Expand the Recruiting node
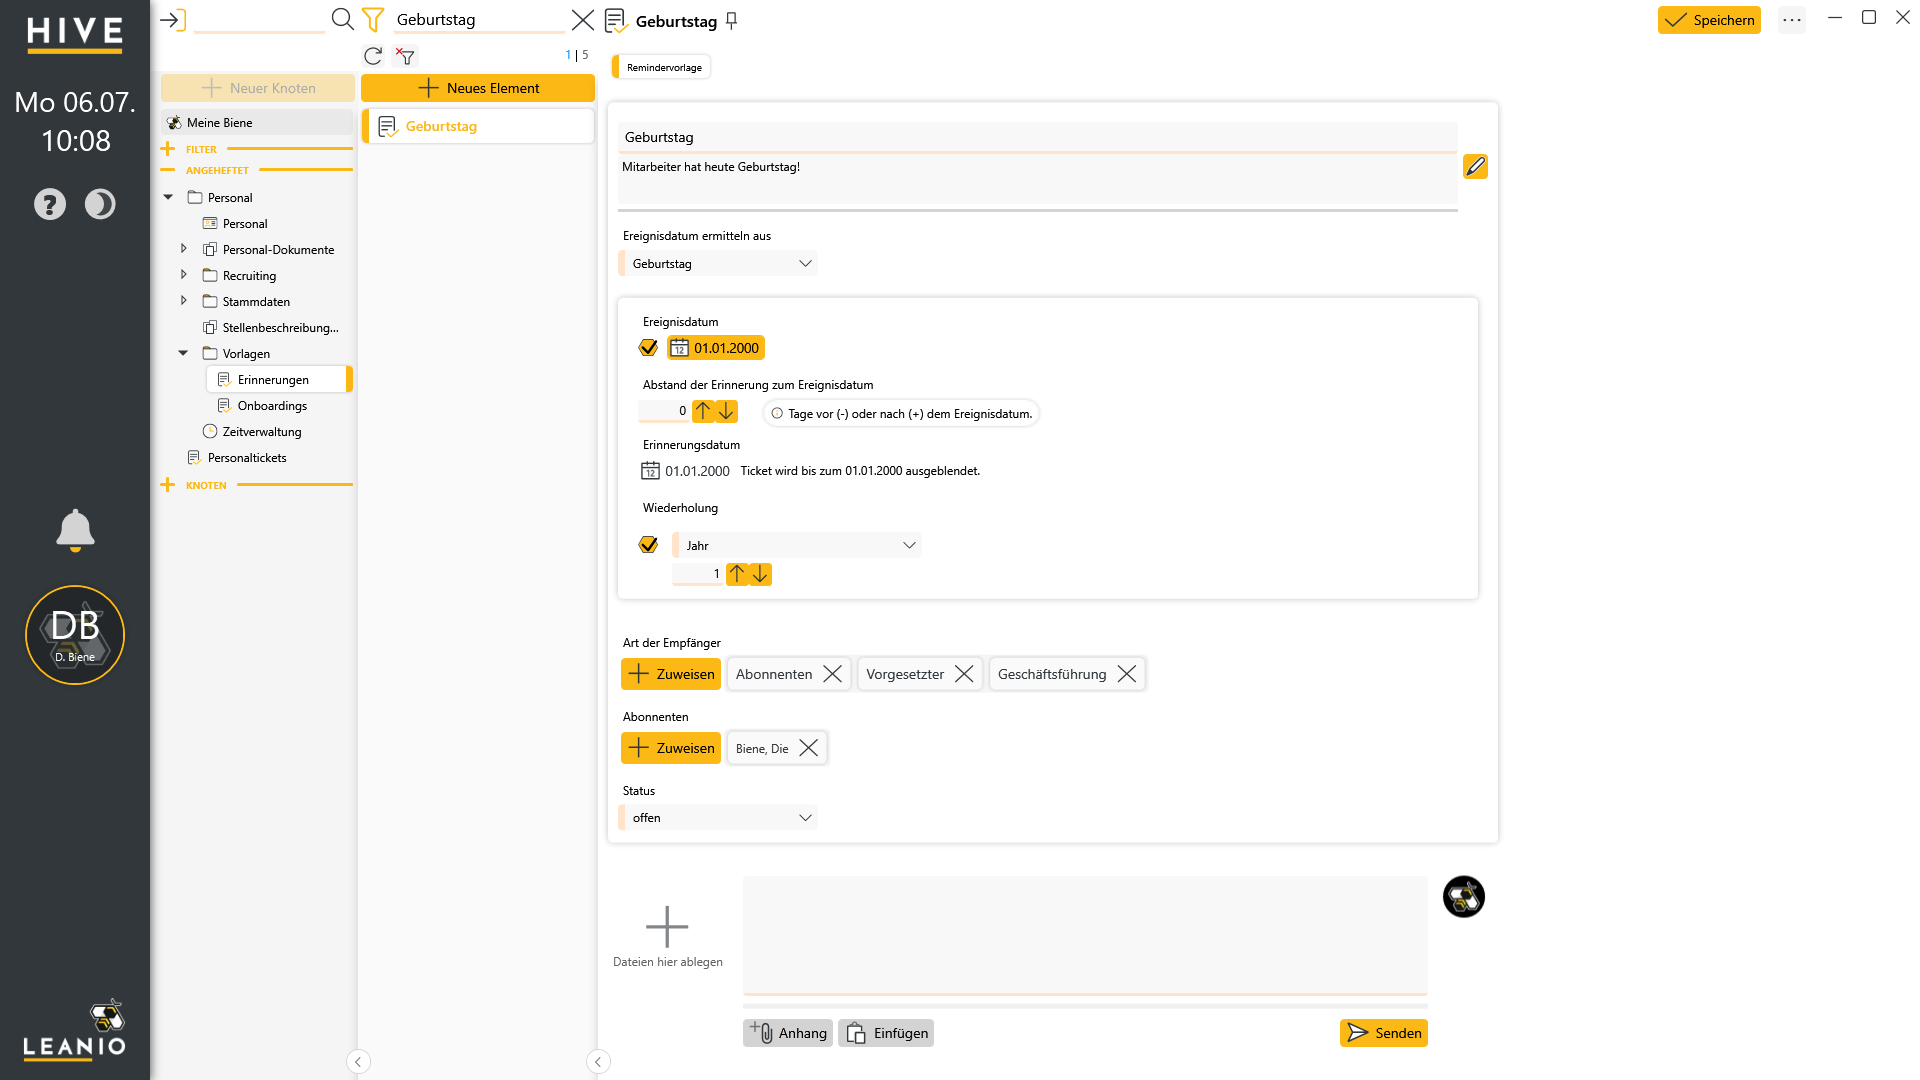 183,275
